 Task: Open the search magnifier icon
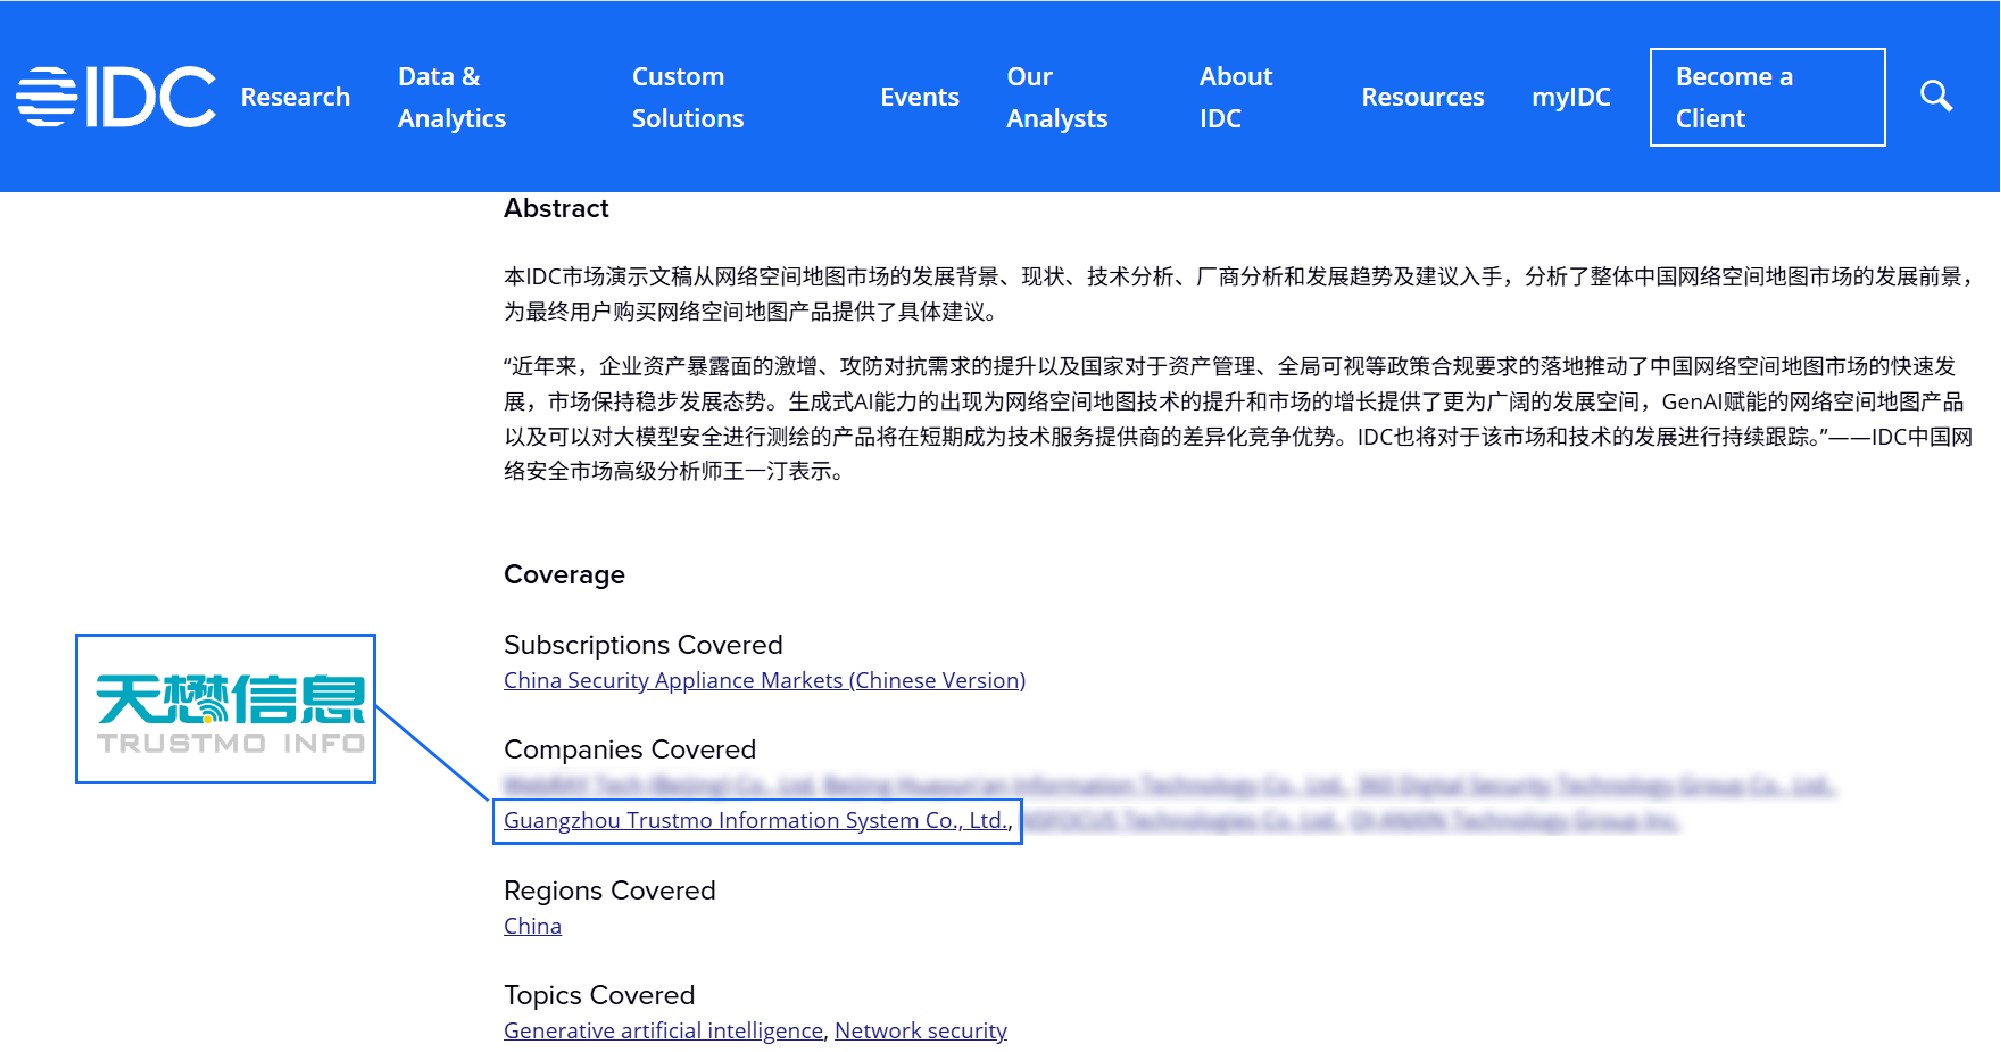click(1937, 96)
